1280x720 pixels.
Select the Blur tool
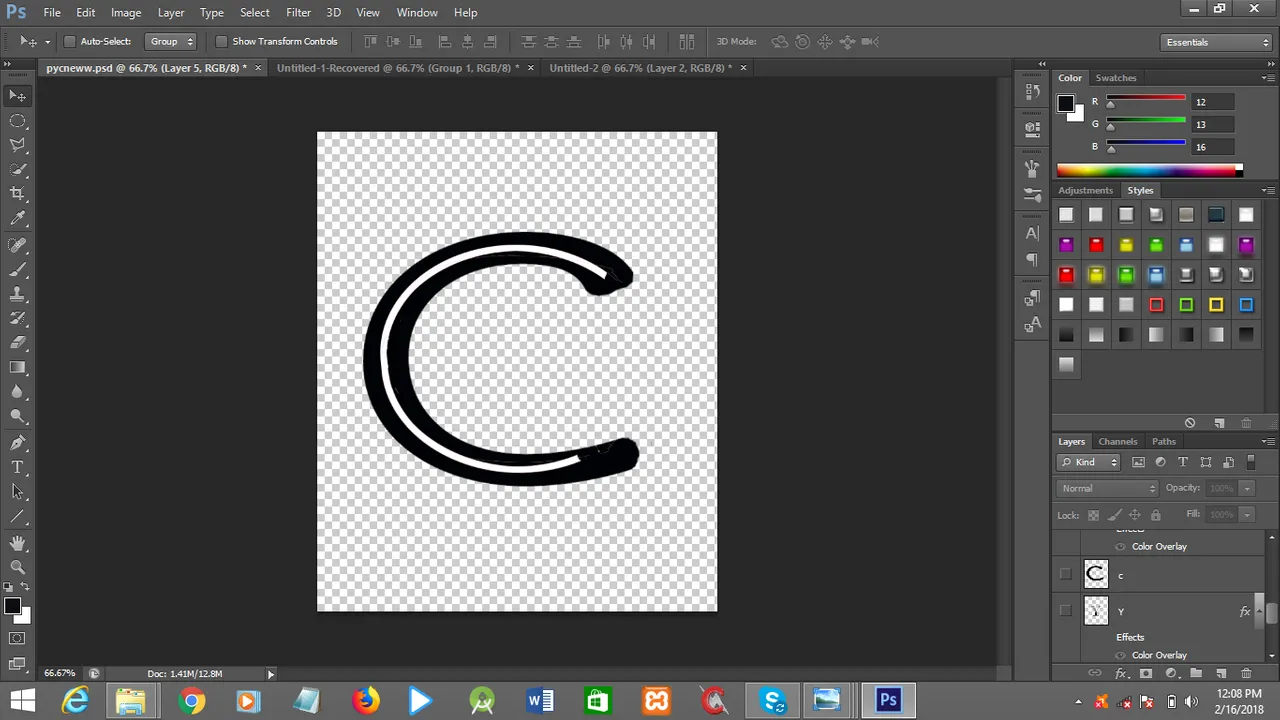pos(18,392)
